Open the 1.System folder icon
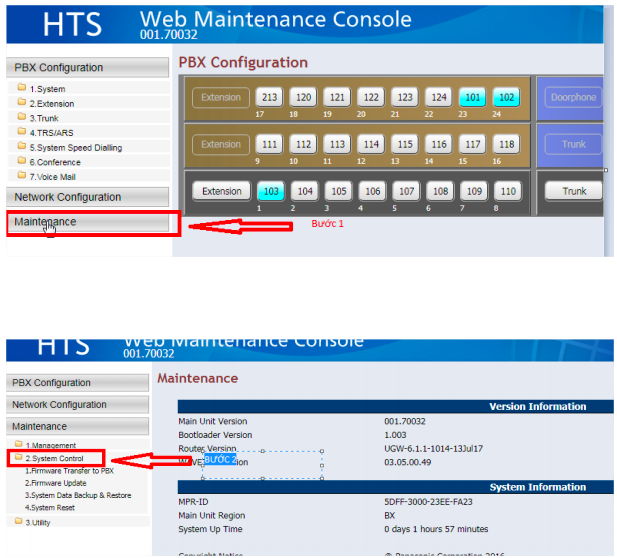617x558 pixels. pyautogui.click(x=22, y=87)
